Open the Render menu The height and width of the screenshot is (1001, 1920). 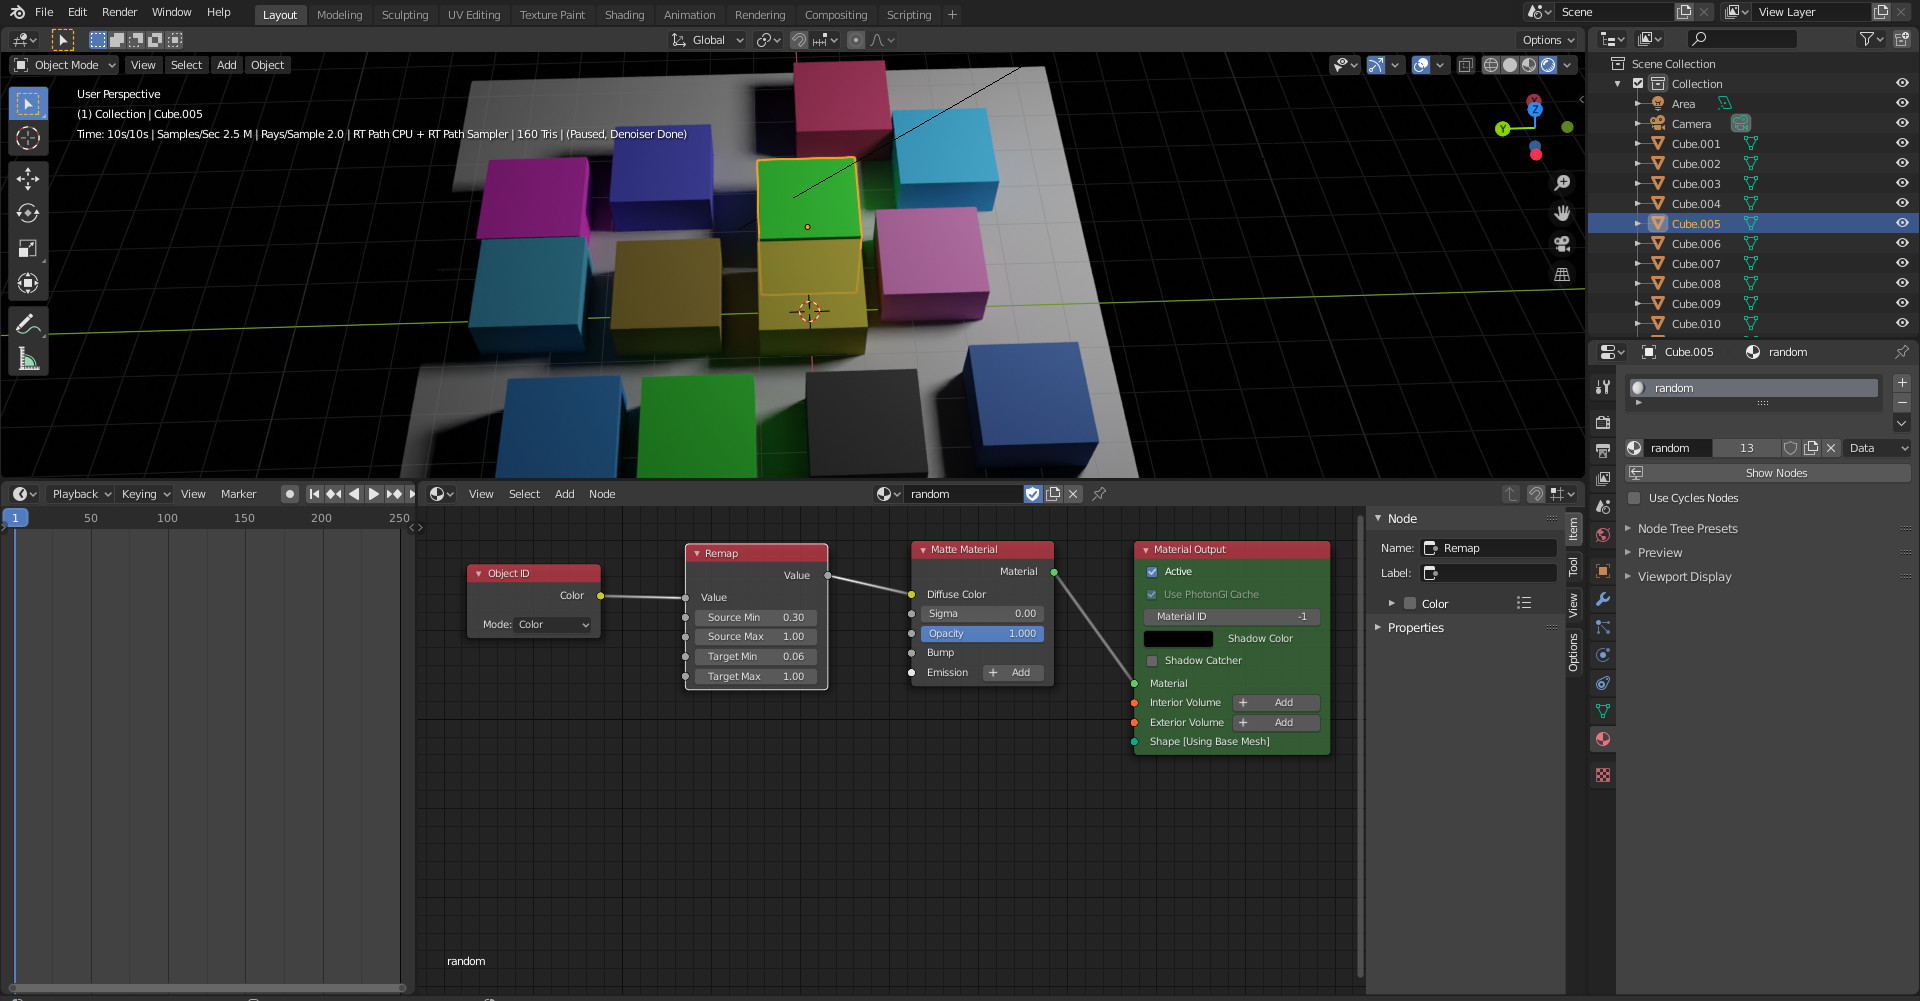(x=119, y=12)
